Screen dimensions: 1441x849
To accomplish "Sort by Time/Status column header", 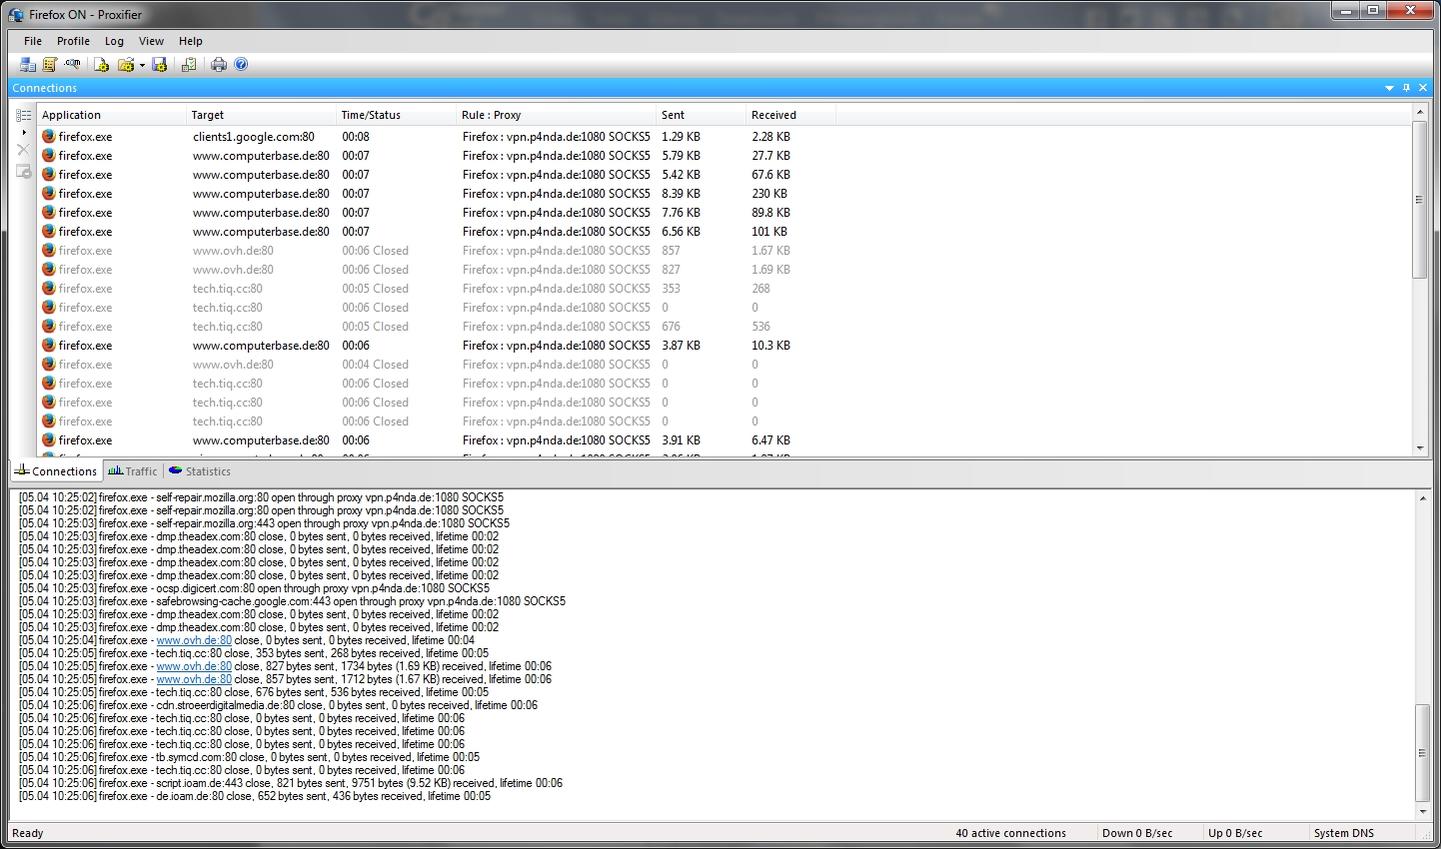I will tap(396, 115).
